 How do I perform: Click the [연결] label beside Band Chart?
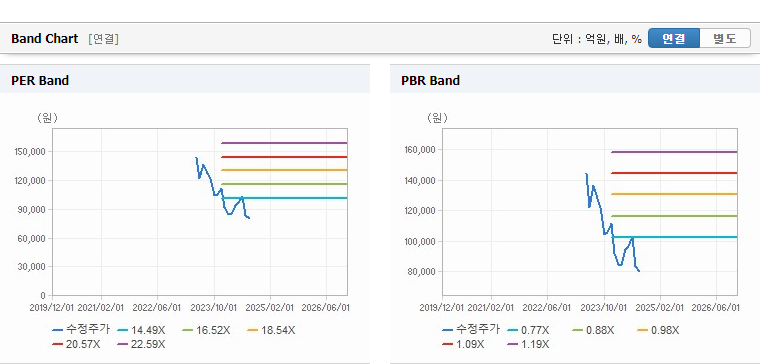click(x=103, y=39)
